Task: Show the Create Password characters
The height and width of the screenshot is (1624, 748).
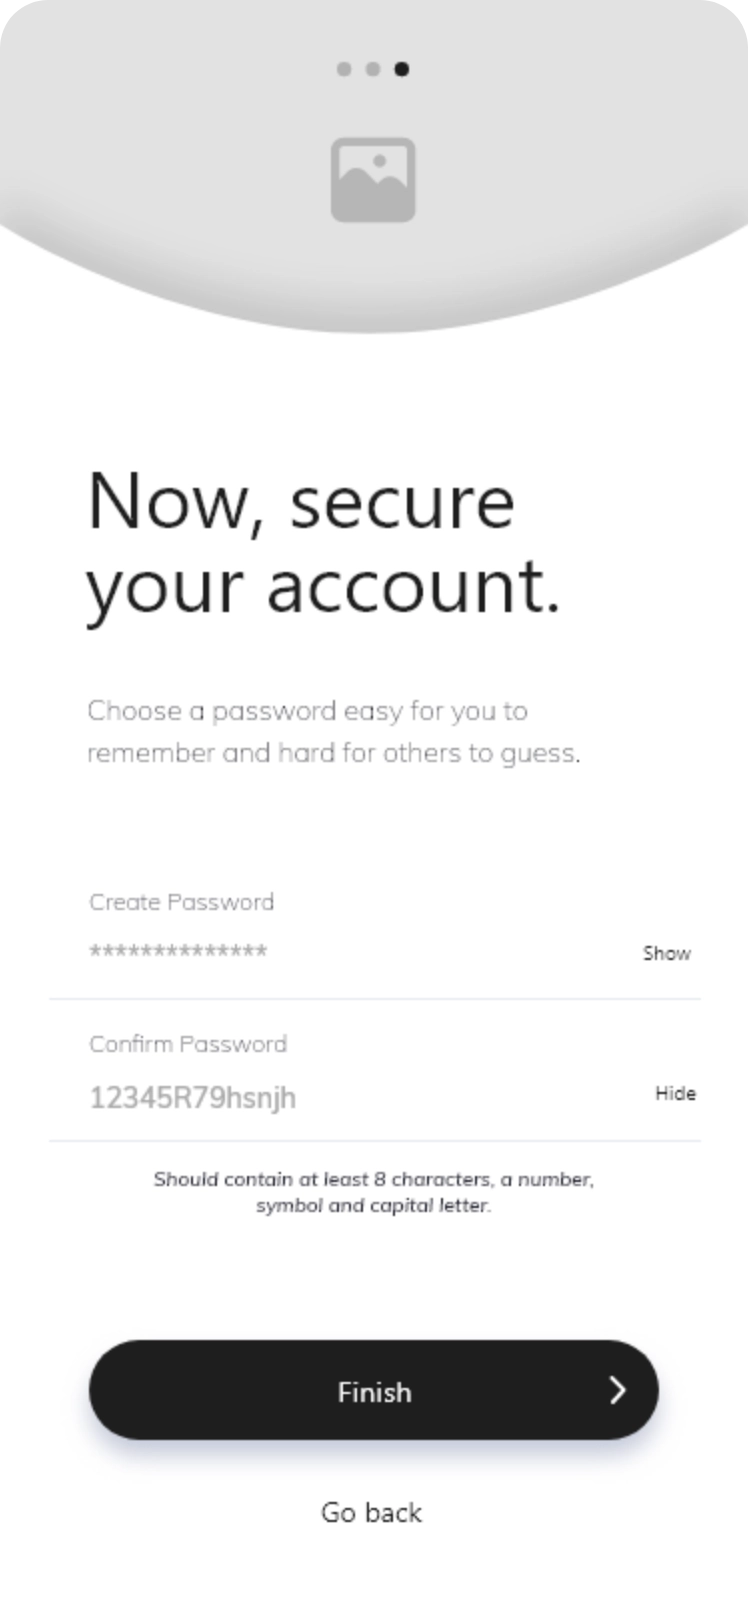Action: (666, 953)
